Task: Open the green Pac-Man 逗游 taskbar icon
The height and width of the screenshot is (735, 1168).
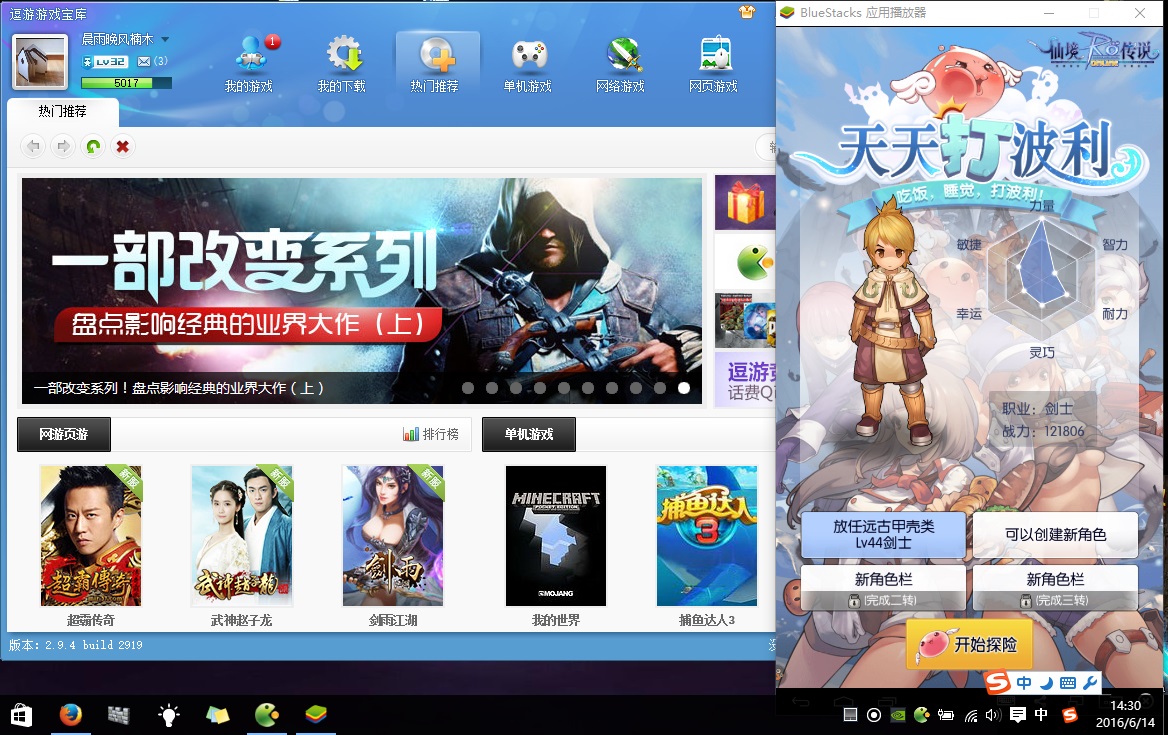Action: (267, 716)
